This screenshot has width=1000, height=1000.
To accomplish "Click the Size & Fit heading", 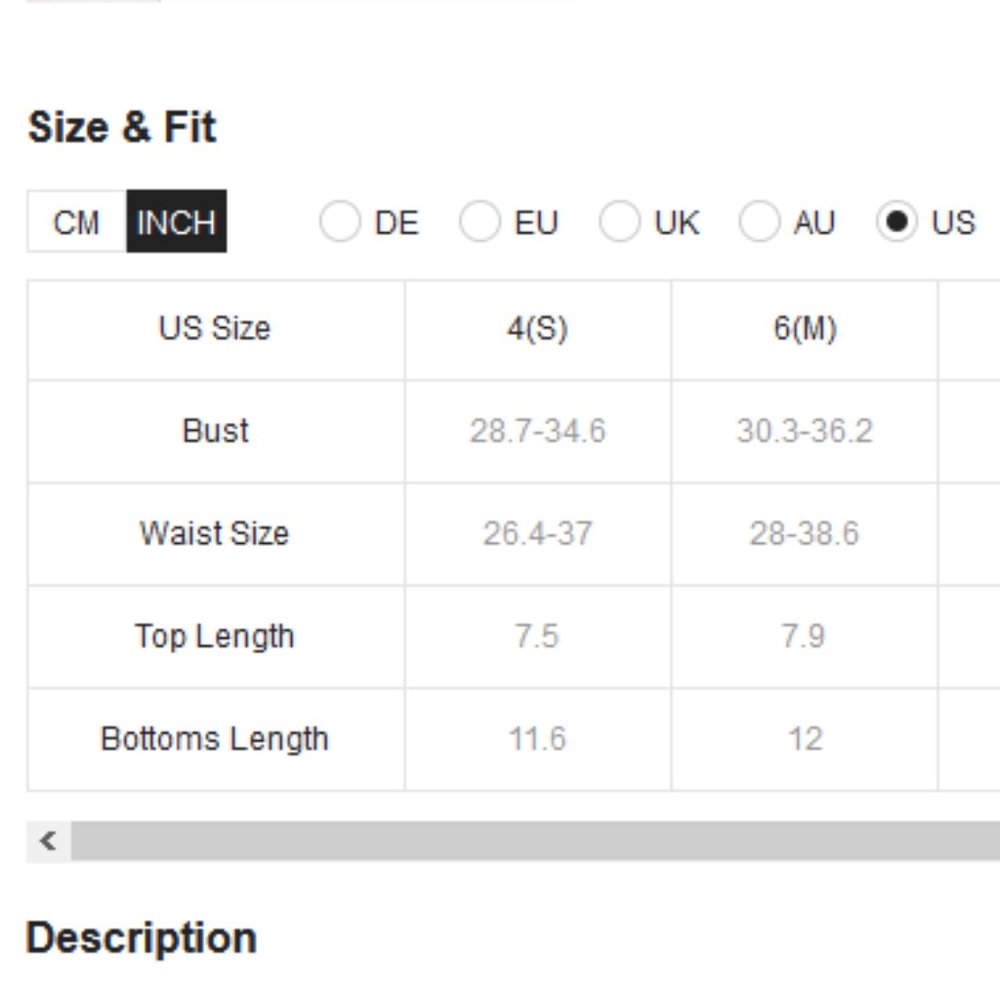I will [122, 128].
